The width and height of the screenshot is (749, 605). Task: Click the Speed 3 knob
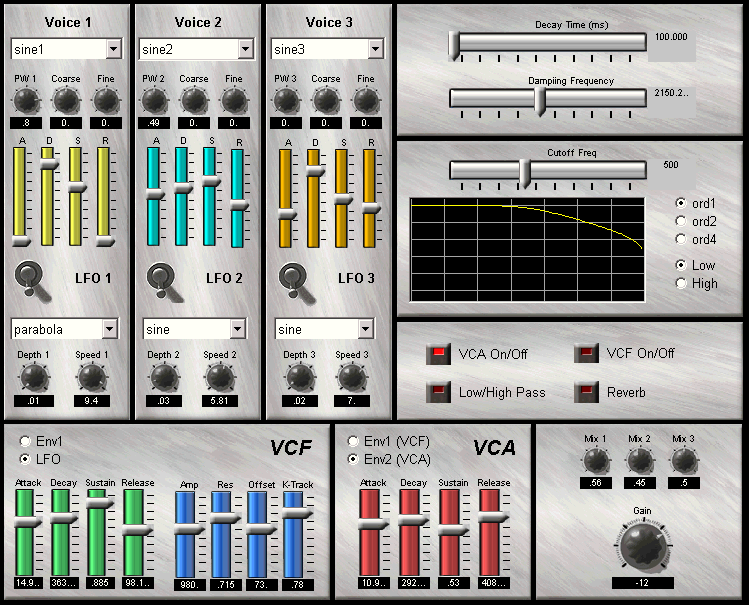click(x=352, y=377)
